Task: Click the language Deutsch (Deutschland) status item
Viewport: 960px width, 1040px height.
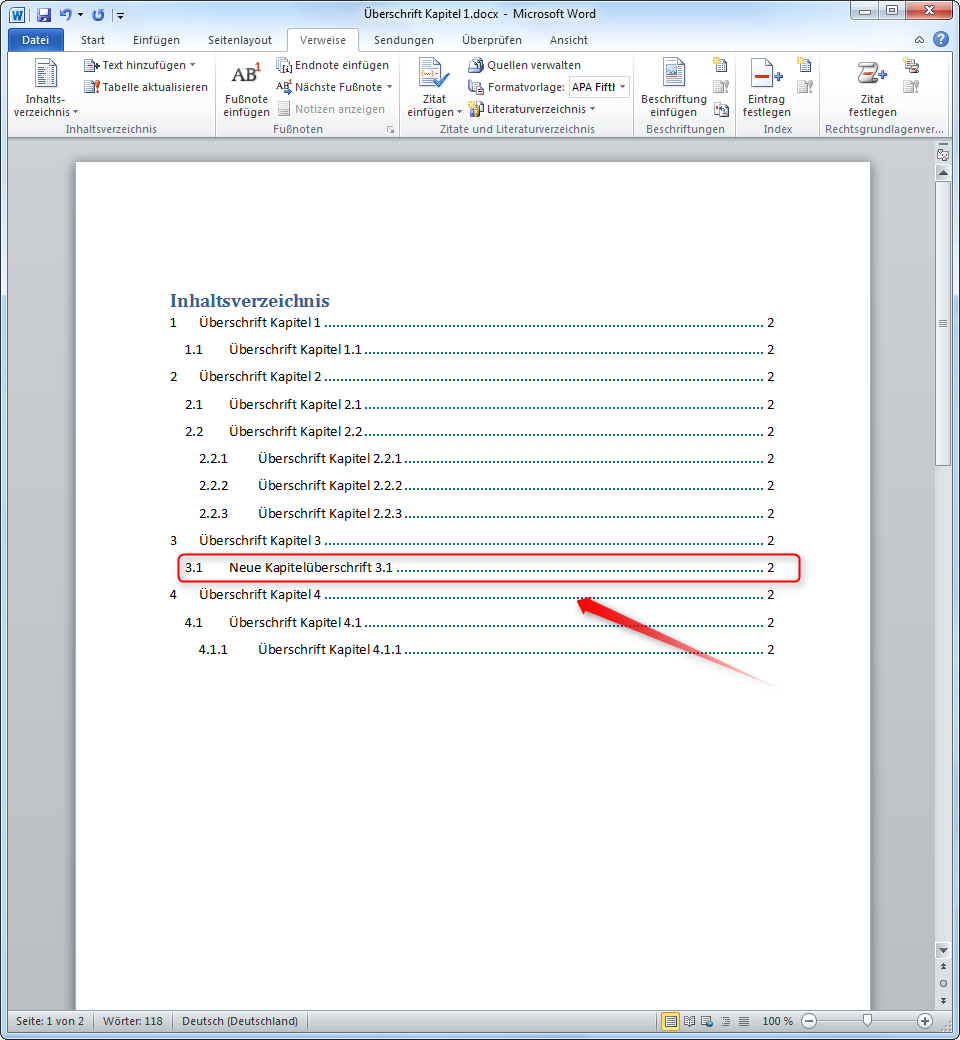Action: point(240,1021)
